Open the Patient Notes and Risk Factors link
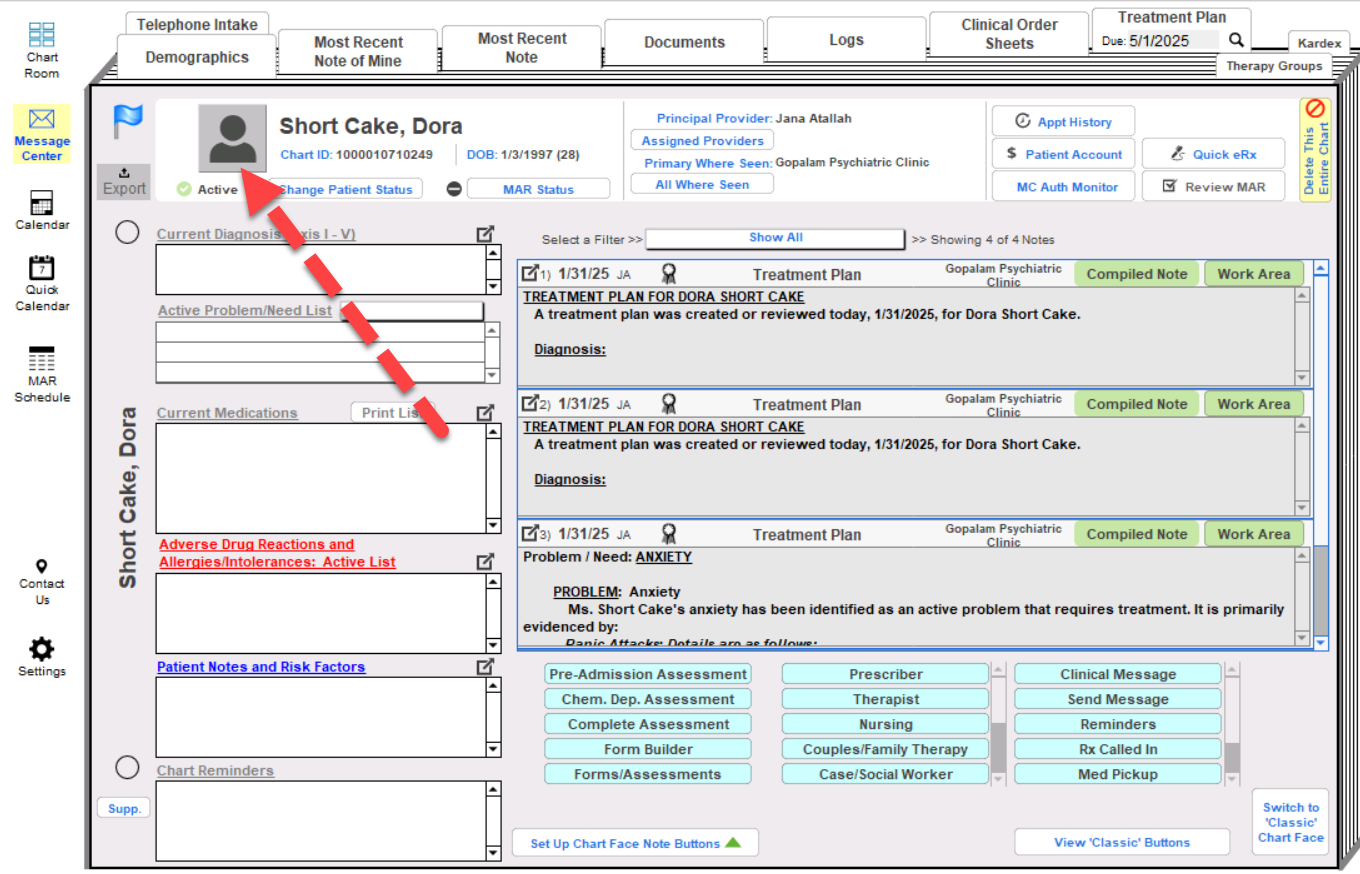 tap(261, 667)
